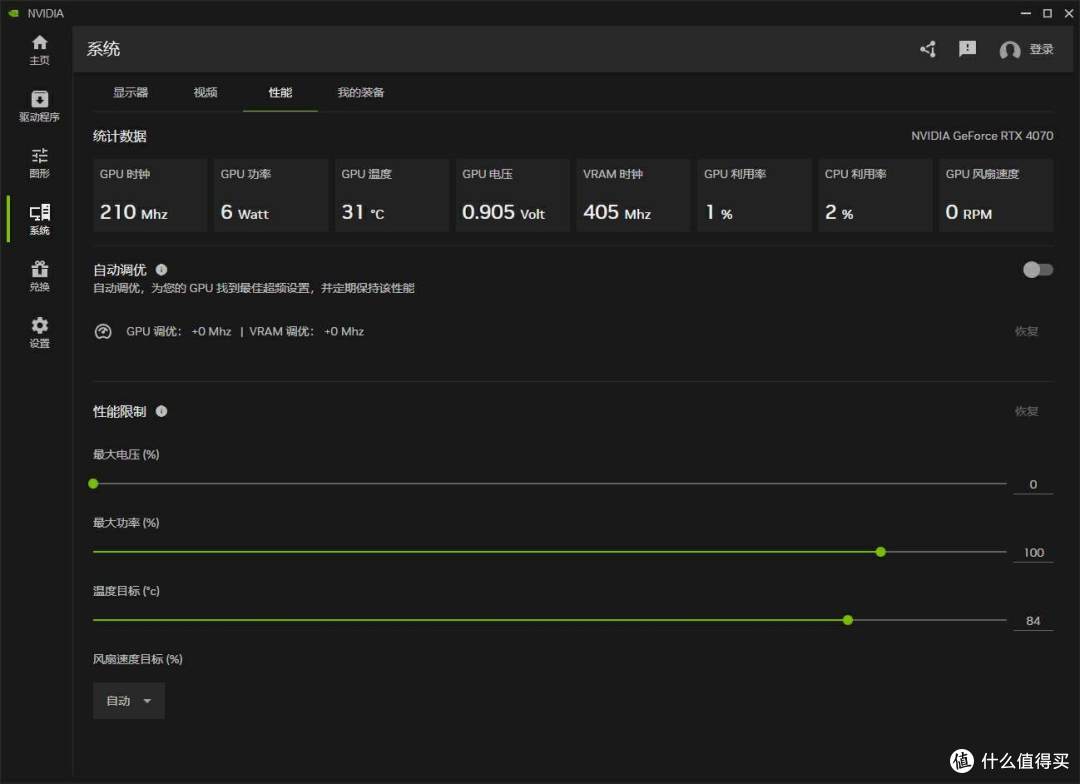The width and height of the screenshot is (1080, 784).
Task: Click the CPU 利用率 2 % card
Action: point(875,195)
